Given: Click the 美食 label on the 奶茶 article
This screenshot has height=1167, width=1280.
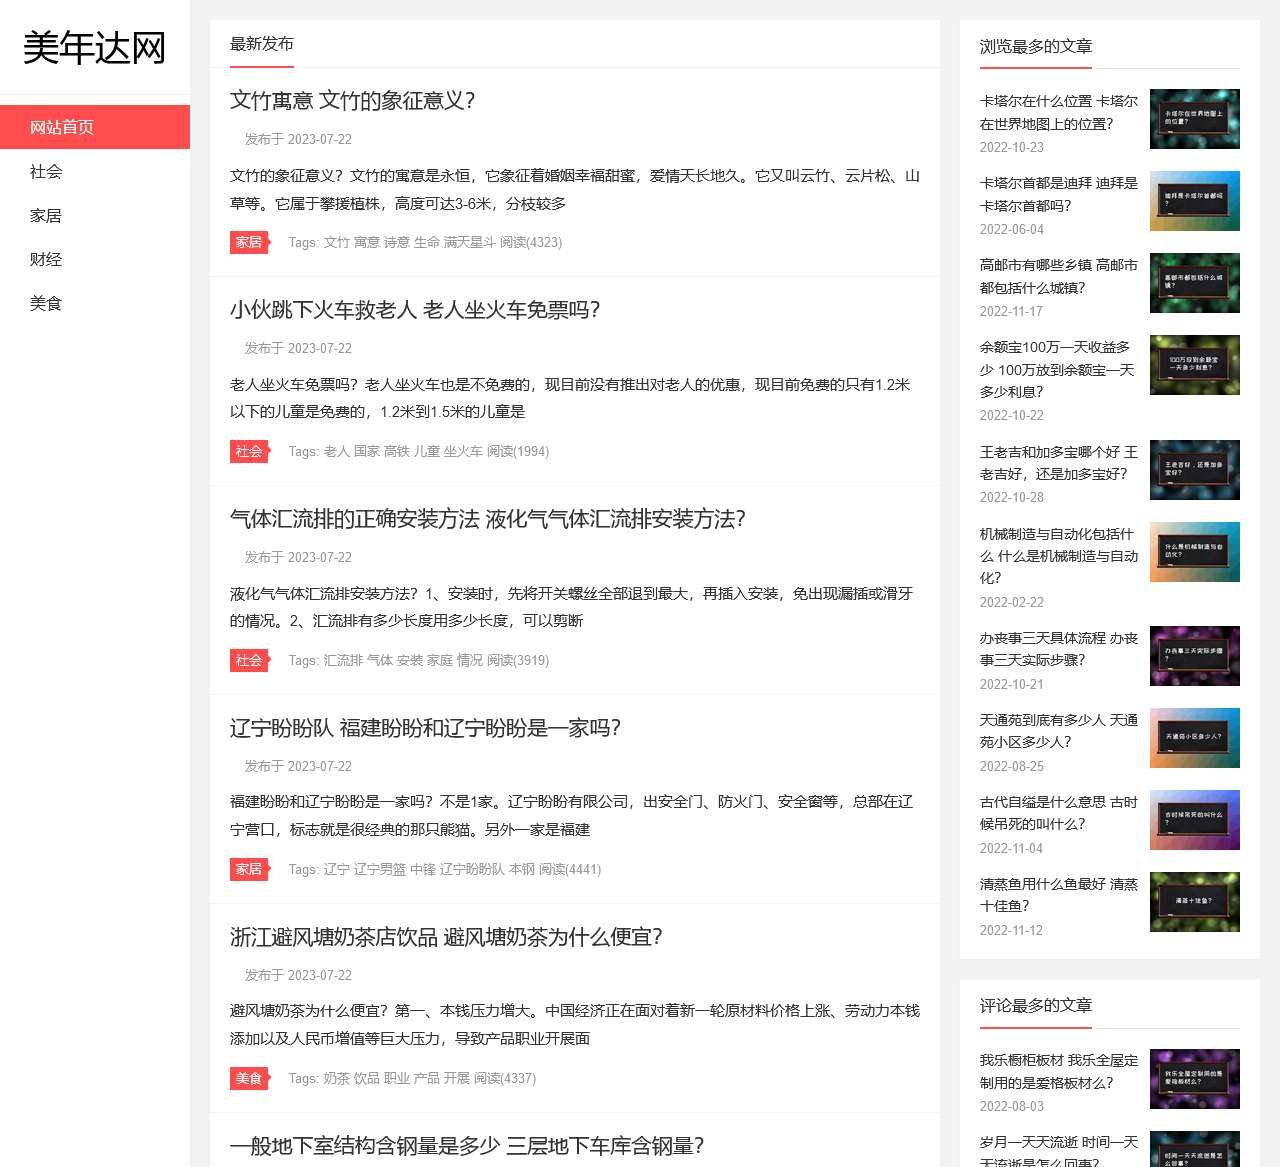Looking at the screenshot, I should point(249,1078).
